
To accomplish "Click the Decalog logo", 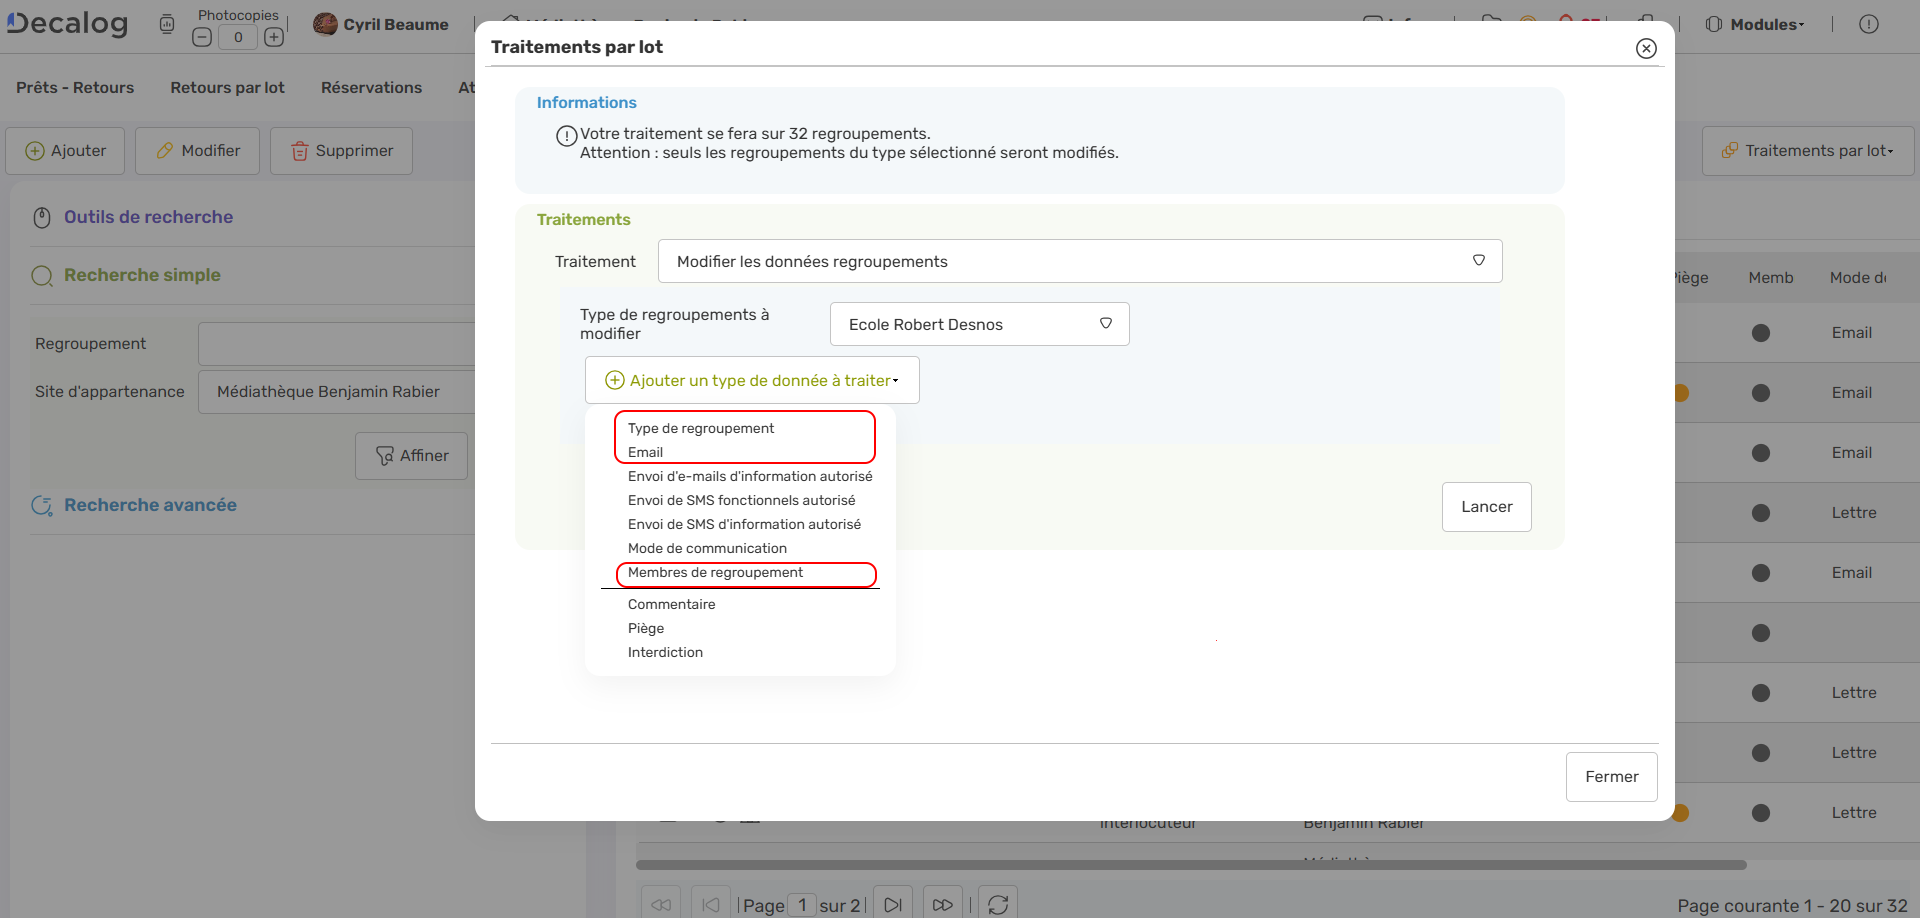I will pyautogui.click(x=67, y=23).
